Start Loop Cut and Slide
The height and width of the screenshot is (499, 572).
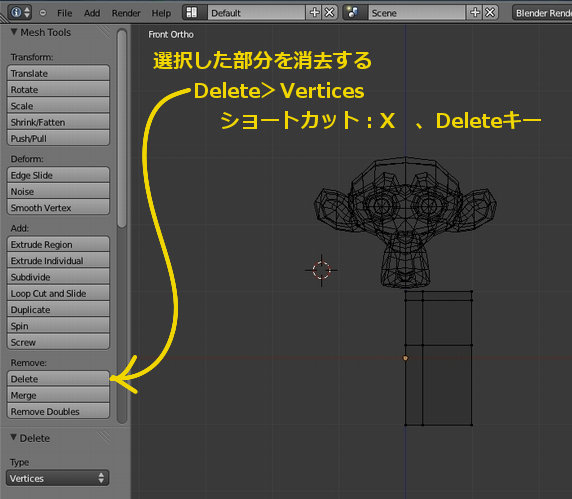58,293
